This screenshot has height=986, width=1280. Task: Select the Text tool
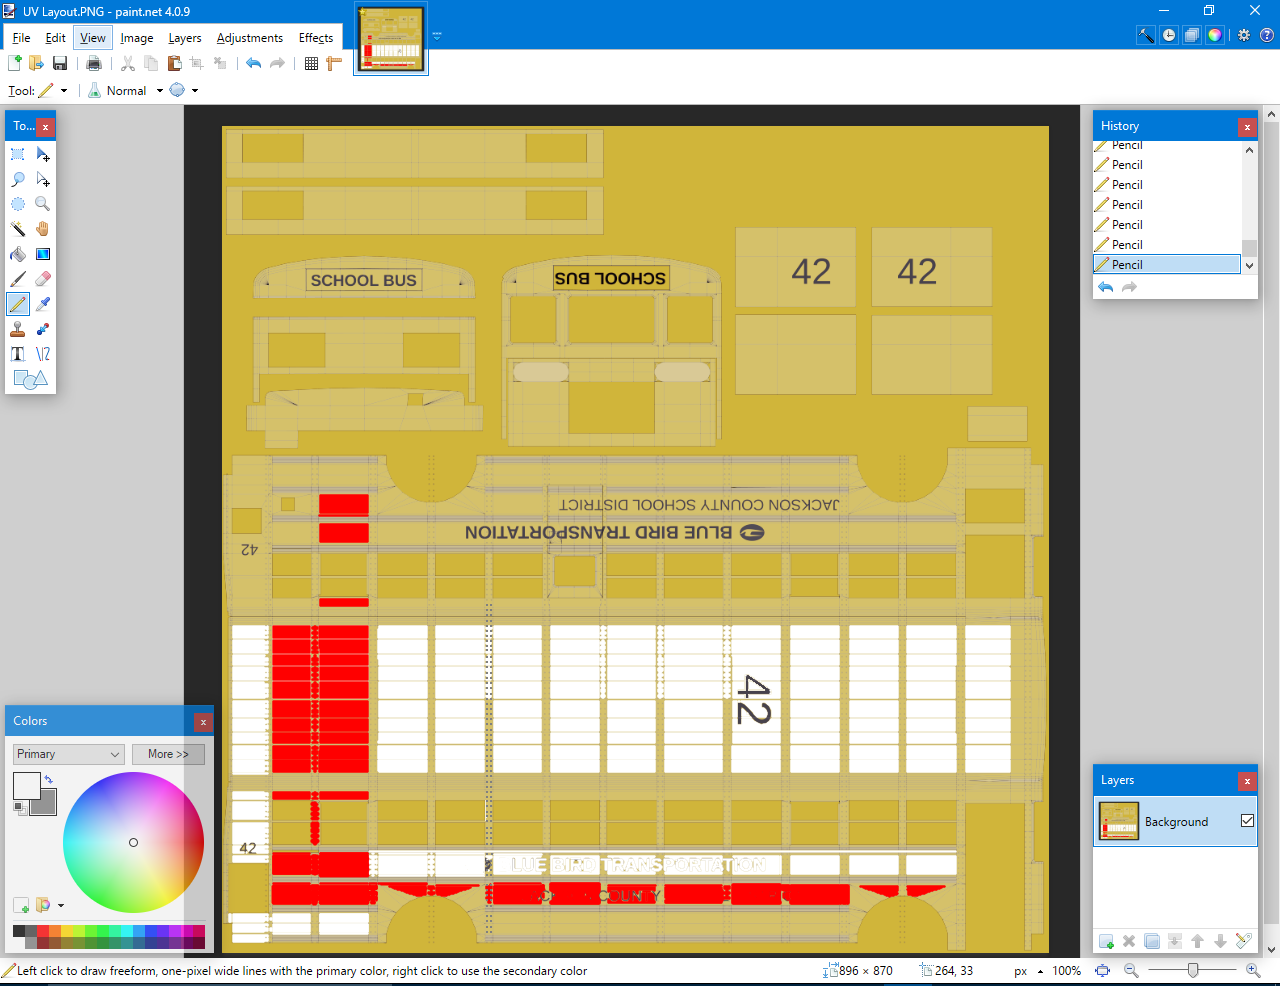tap(18, 354)
